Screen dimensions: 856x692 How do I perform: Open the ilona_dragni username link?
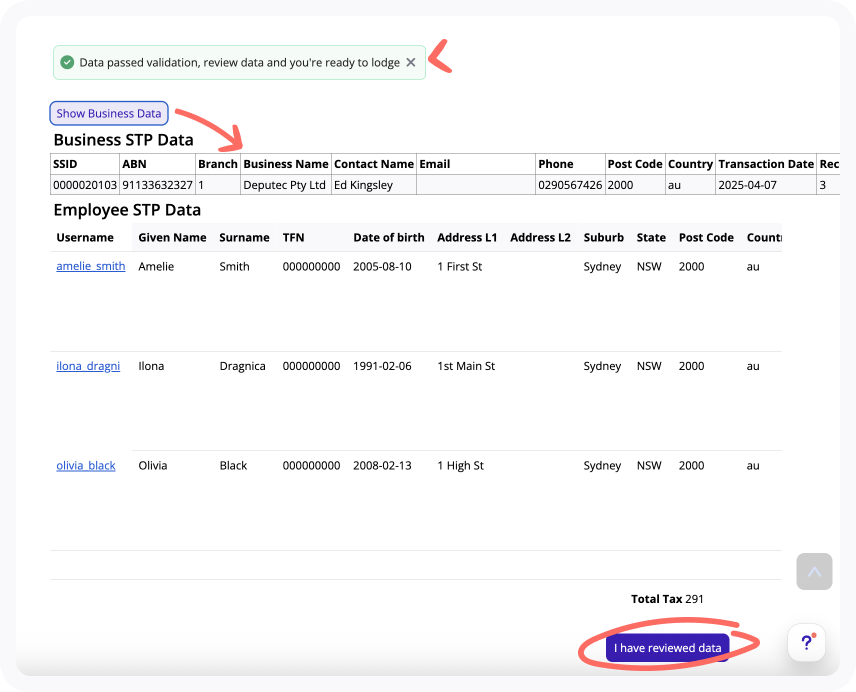(88, 366)
